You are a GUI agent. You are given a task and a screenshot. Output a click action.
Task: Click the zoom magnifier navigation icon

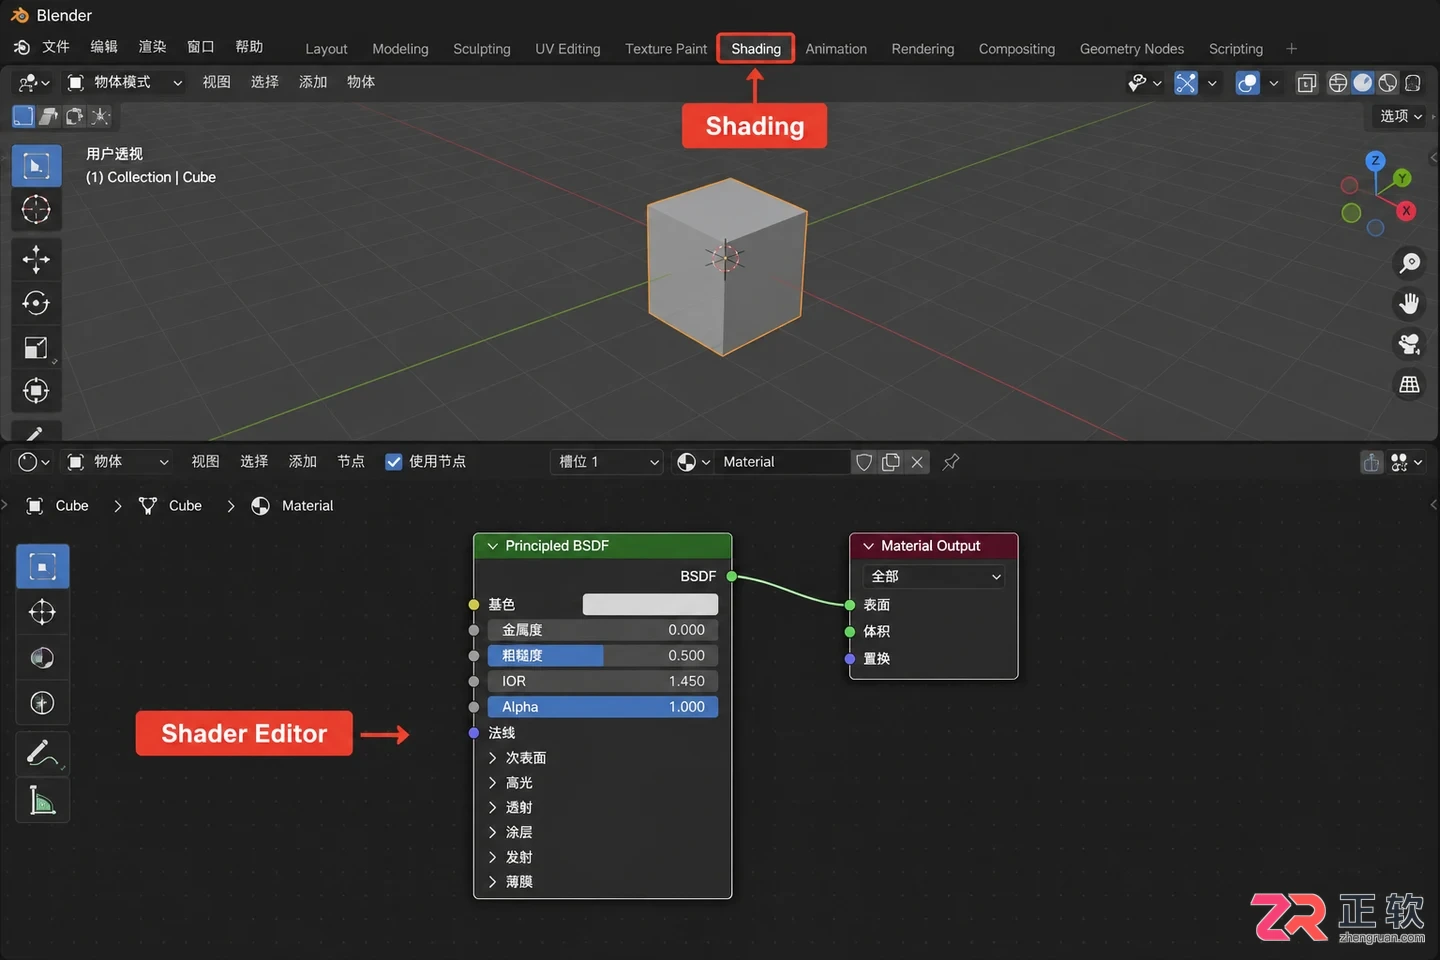click(x=1409, y=262)
